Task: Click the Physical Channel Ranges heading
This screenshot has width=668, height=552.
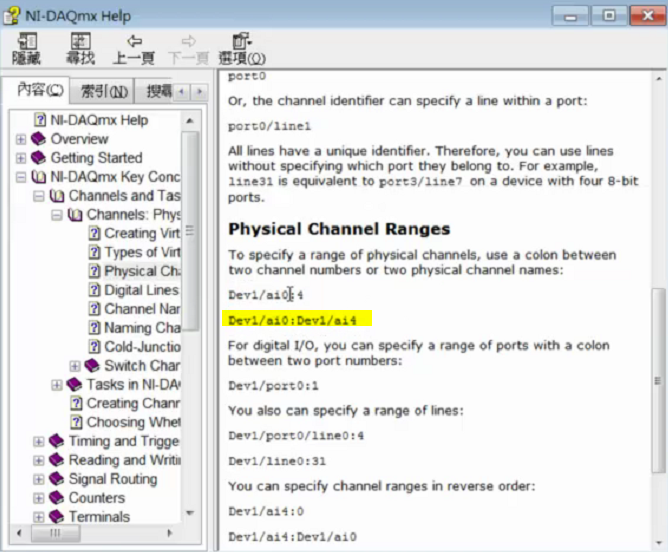Action: [339, 229]
